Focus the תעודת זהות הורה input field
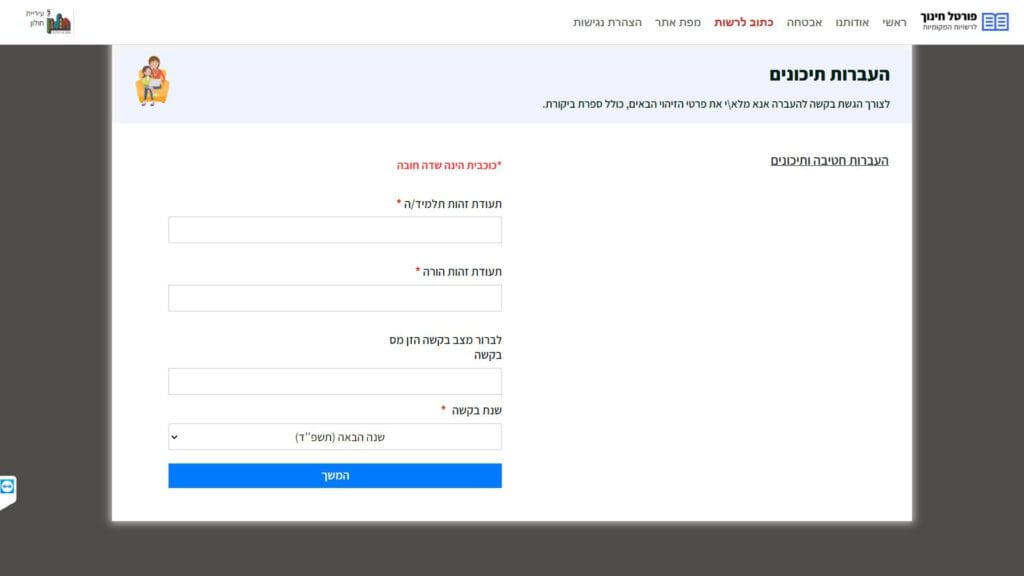Screen dimensions: 1024x576 tap(335, 298)
